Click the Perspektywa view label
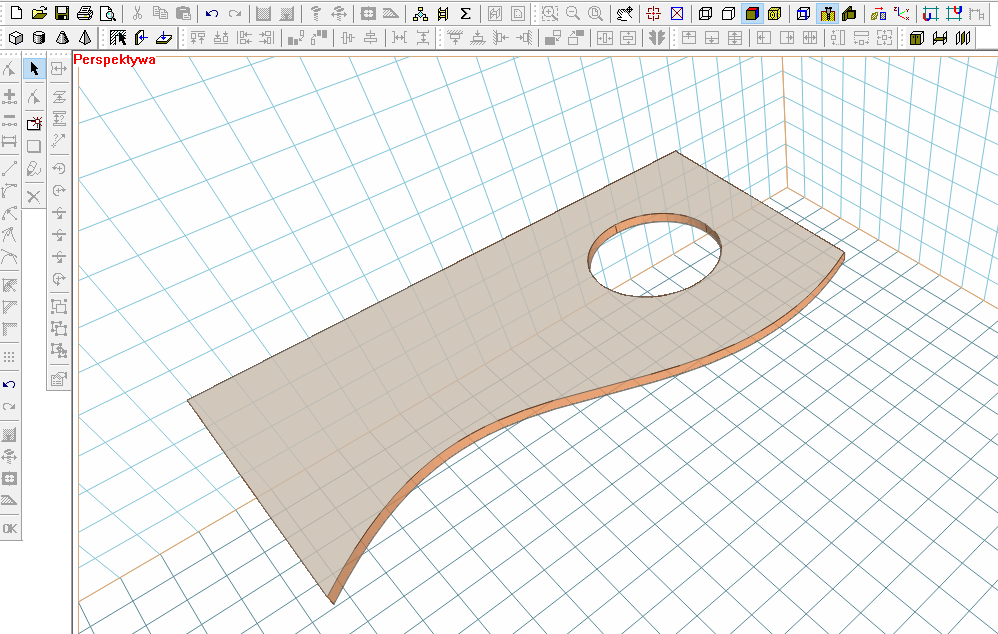 point(115,60)
